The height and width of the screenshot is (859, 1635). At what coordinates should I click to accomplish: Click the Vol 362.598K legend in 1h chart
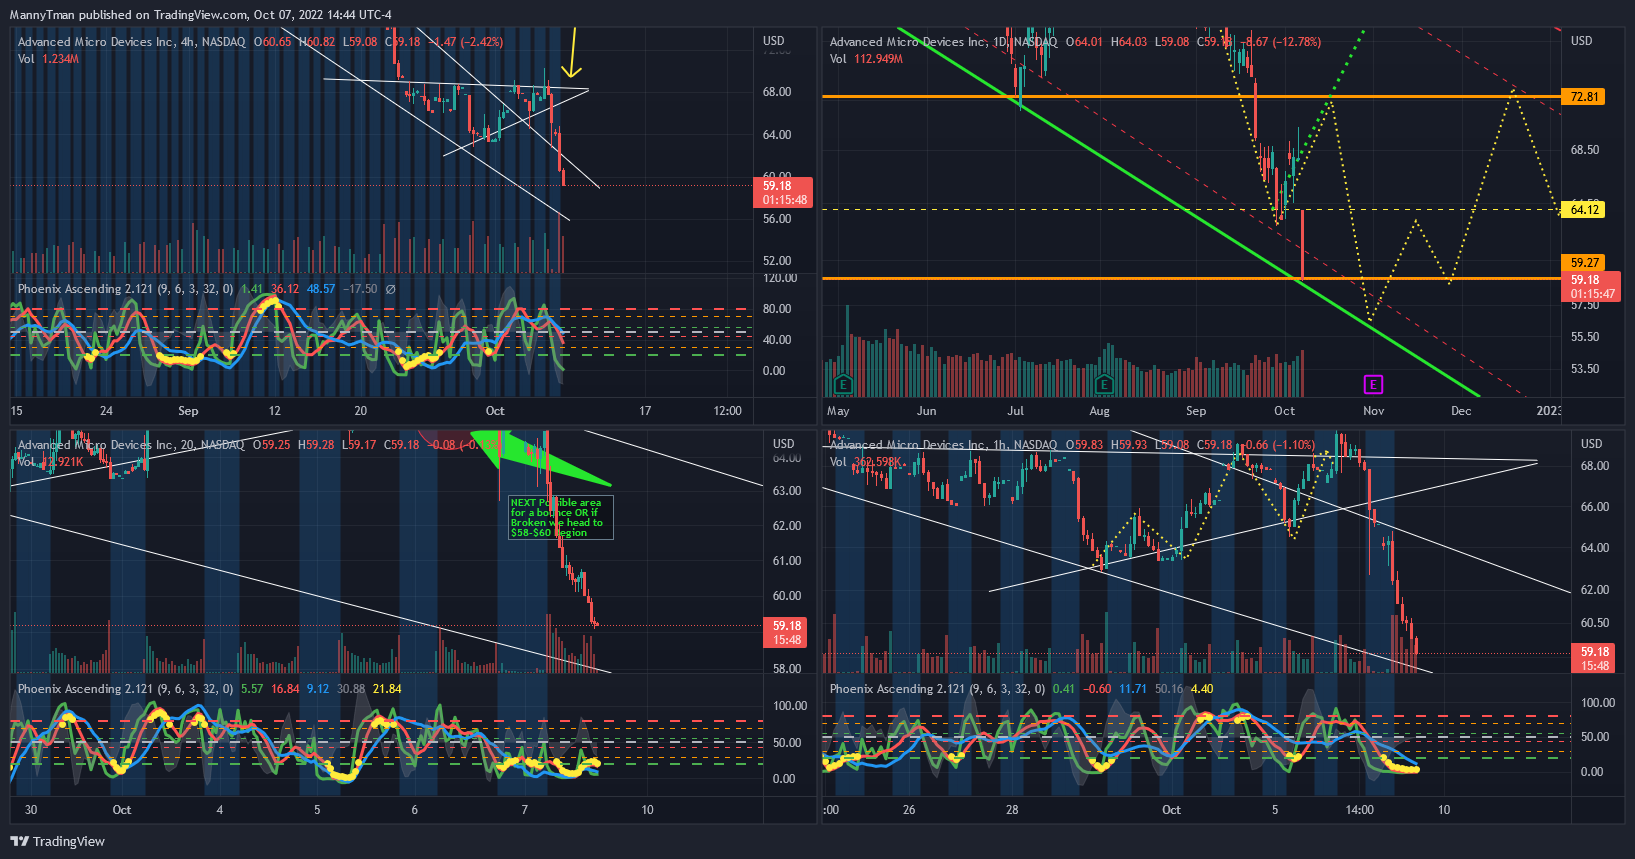(x=866, y=462)
